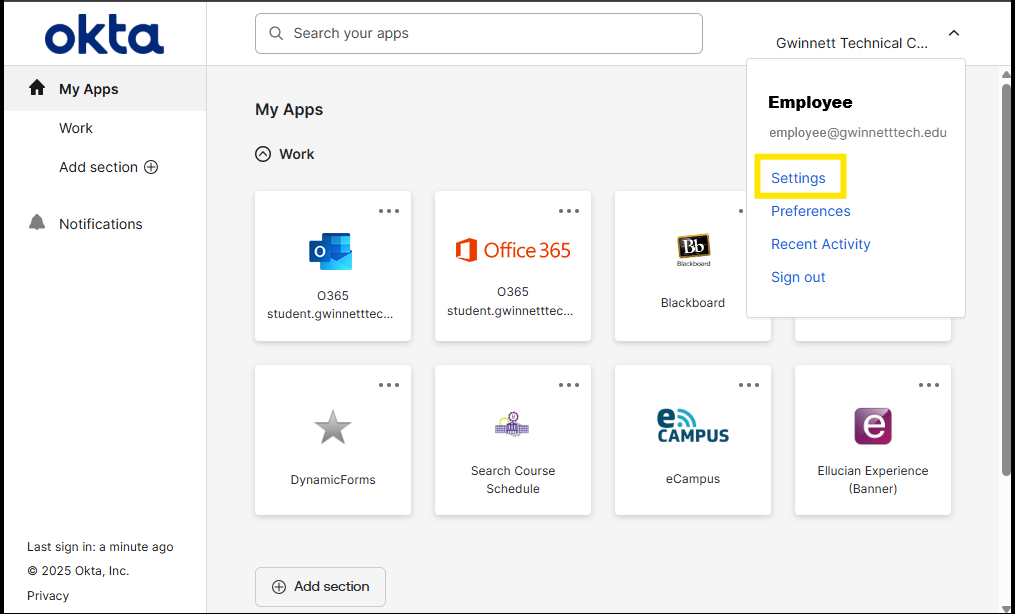
Task: Open Settings from the account menu
Action: tap(798, 176)
